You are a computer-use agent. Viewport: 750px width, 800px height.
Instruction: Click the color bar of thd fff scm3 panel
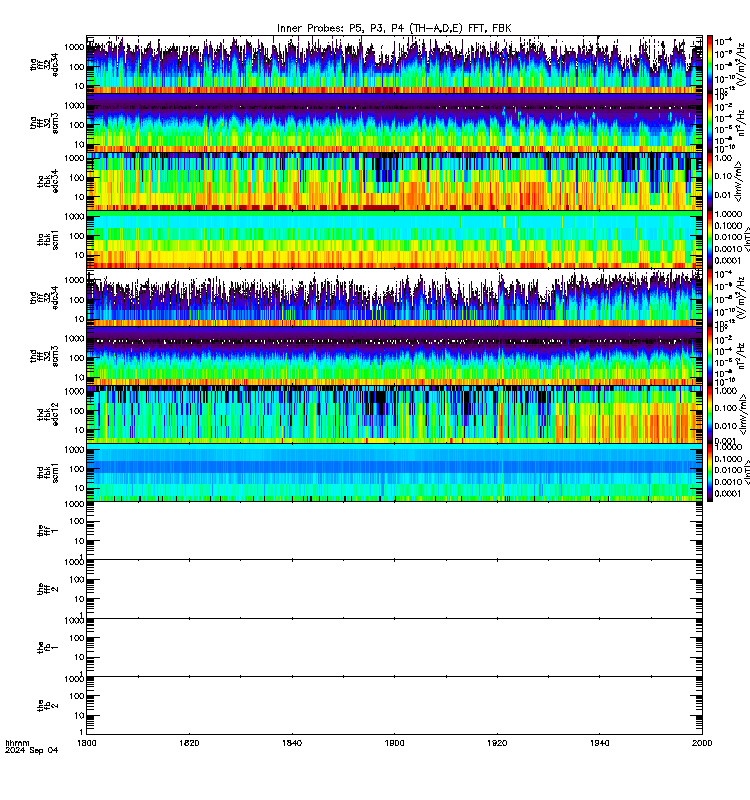click(710, 356)
